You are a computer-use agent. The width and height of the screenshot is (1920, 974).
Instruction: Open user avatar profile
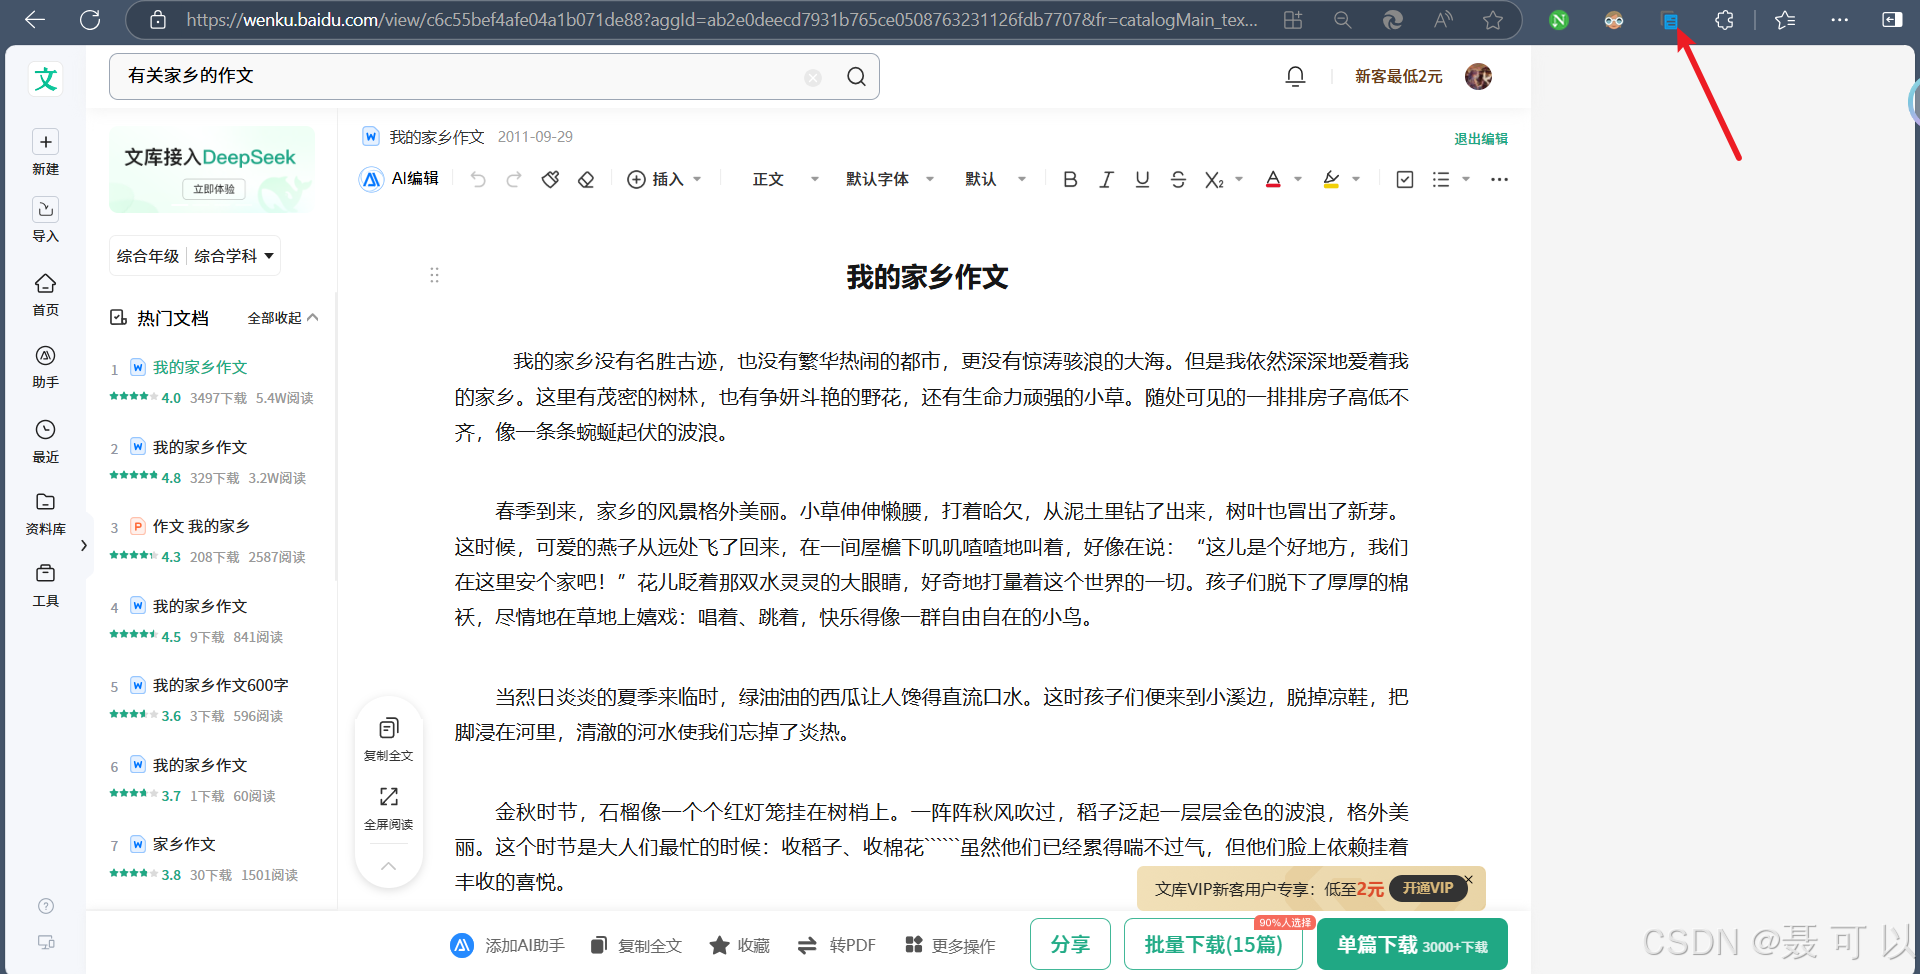pos(1478,76)
